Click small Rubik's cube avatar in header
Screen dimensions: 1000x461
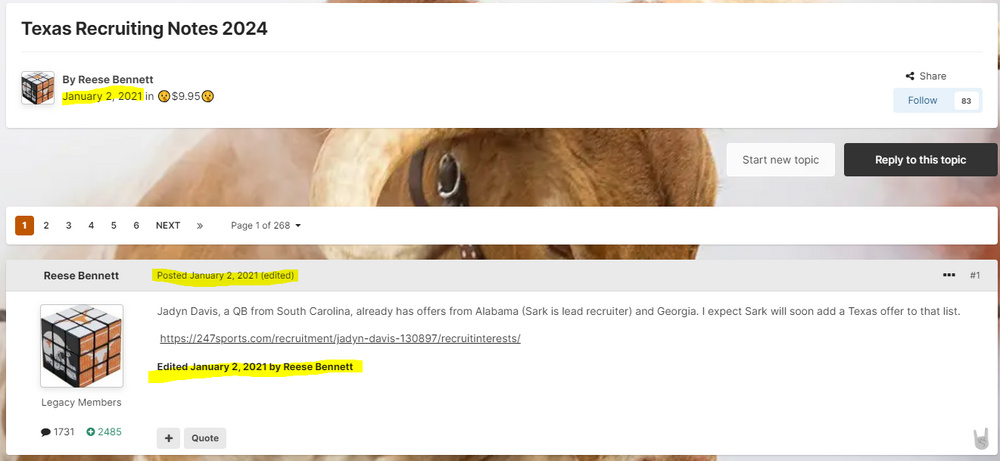coord(38,88)
